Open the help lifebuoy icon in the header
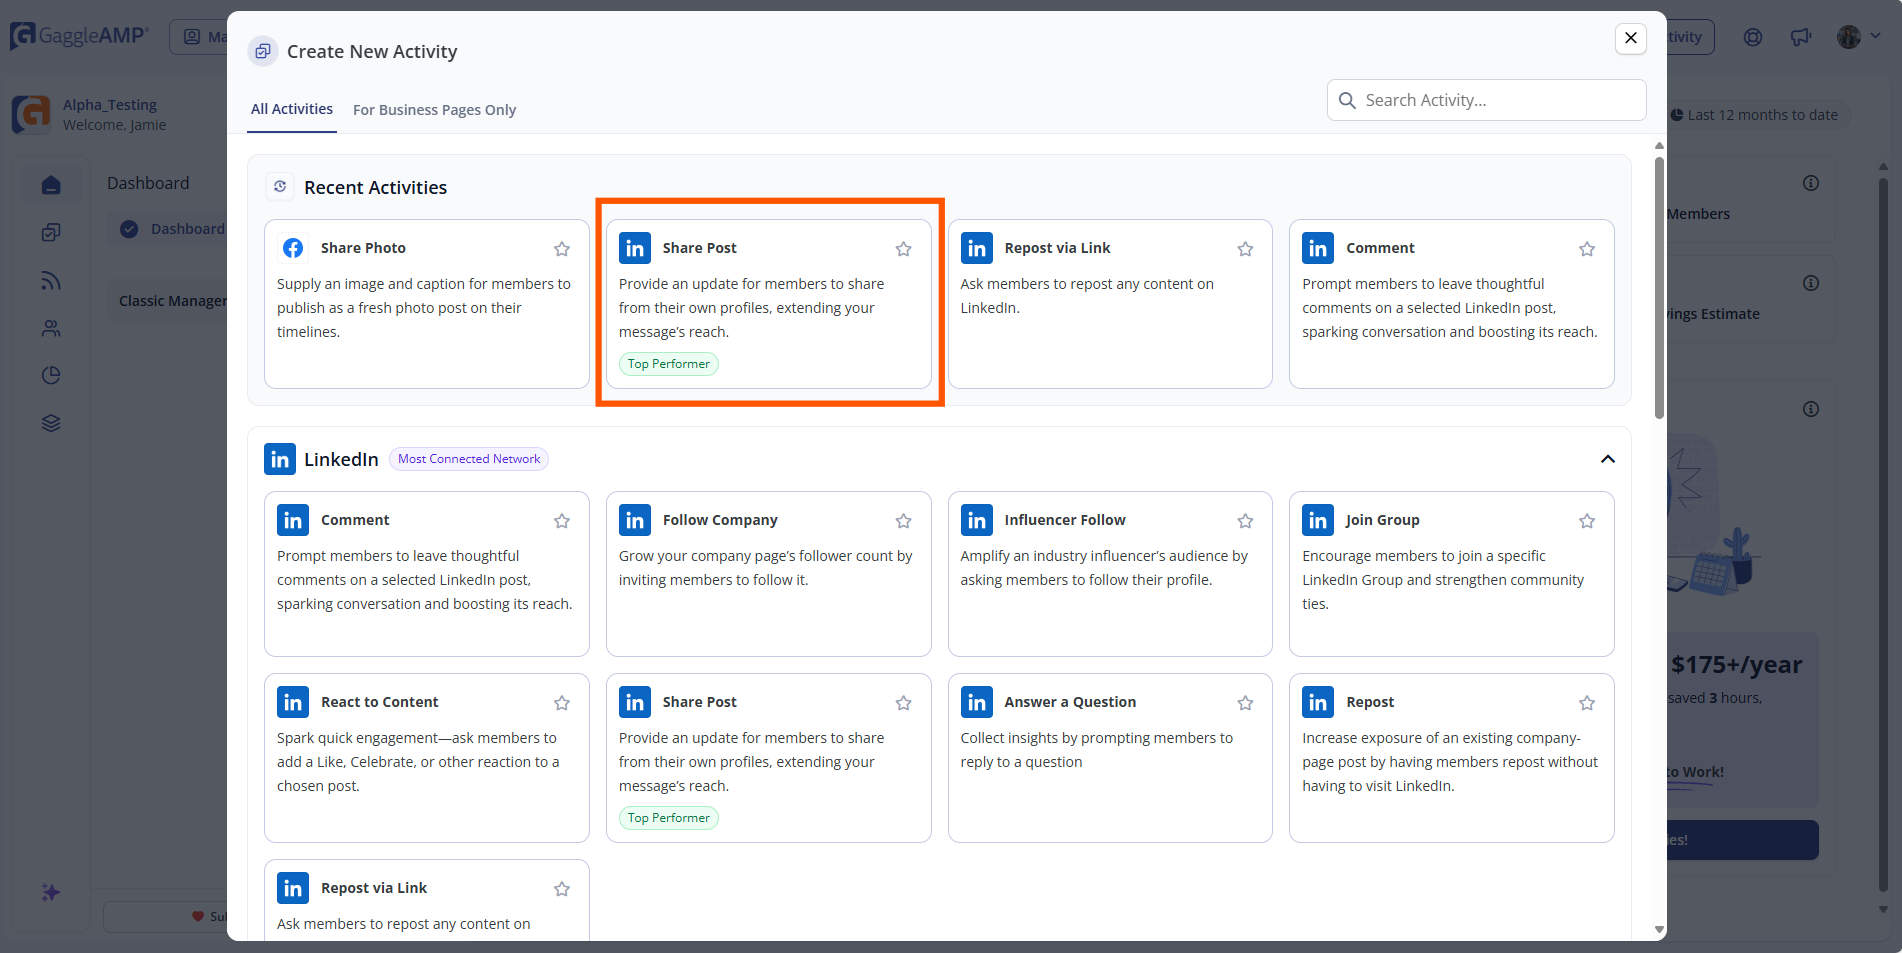Image resolution: width=1902 pixels, height=953 pixels. [1752, 37]
